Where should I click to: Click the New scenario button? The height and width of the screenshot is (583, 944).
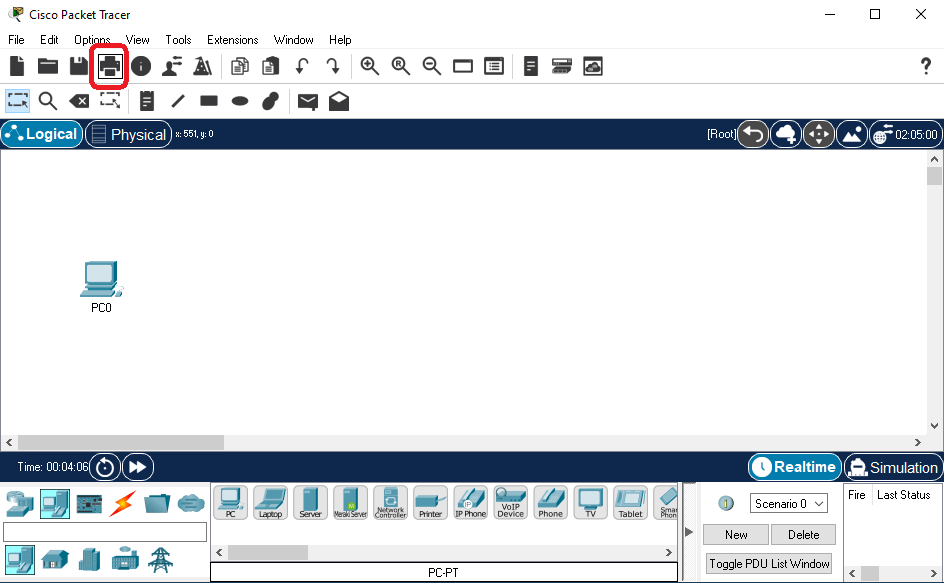coord(736,534)
